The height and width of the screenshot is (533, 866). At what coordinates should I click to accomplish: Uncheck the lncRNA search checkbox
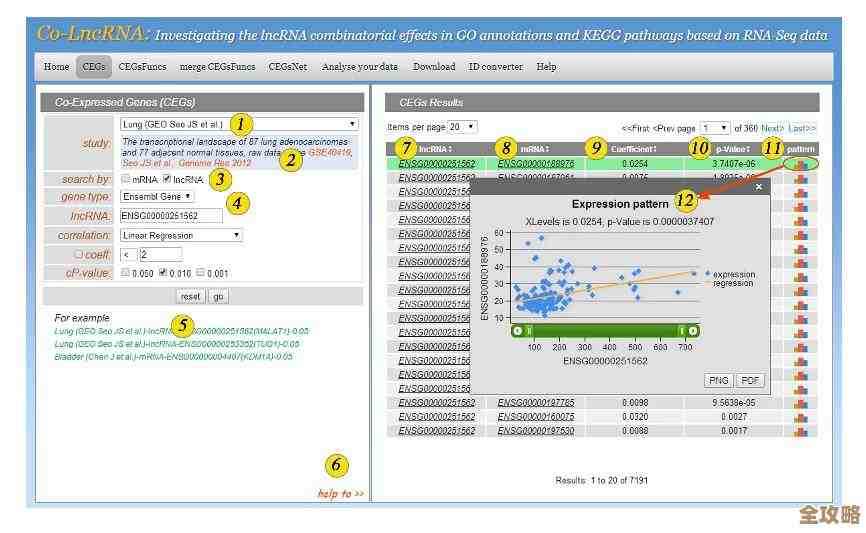pyautogui.click(x=167, y=179)
